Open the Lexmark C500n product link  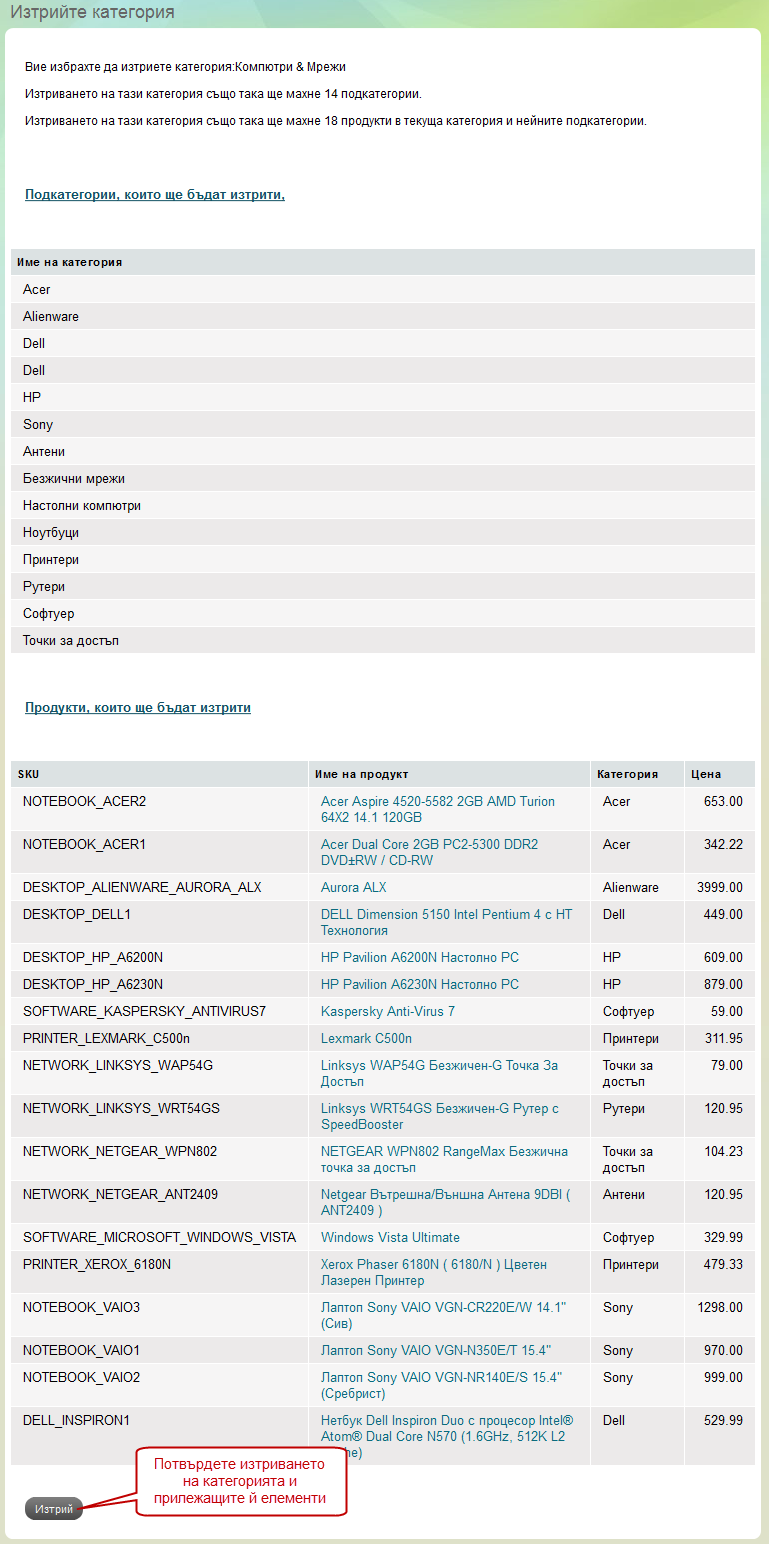tap(366, 1038)
